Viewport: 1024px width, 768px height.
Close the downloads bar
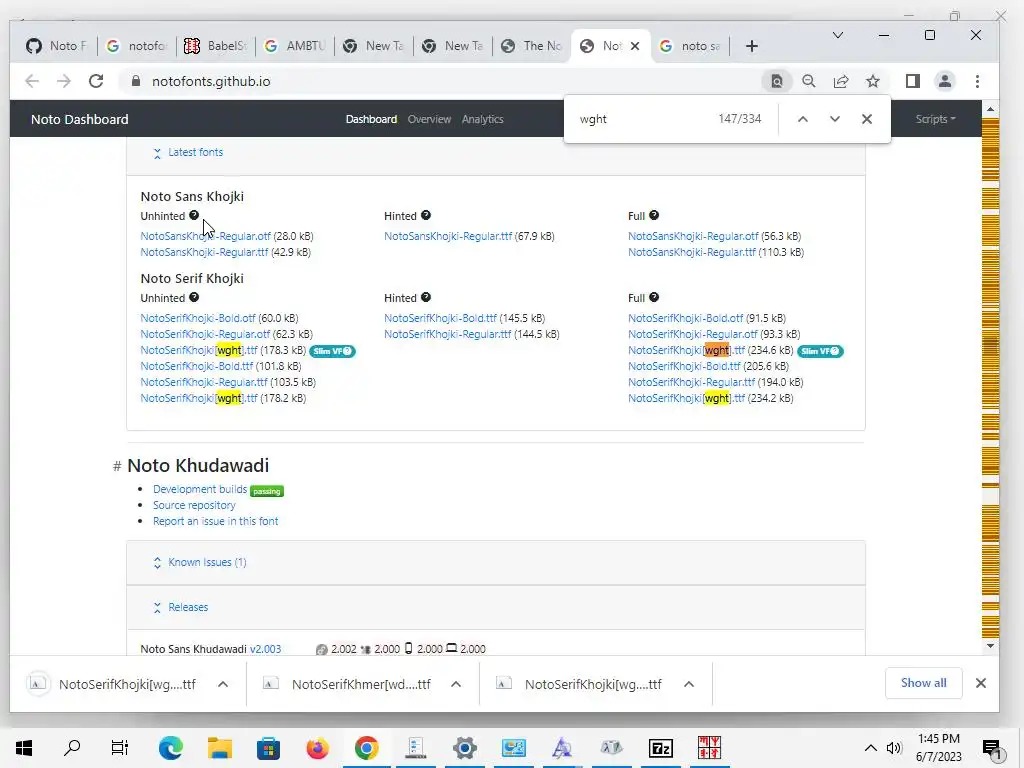tap(980, 683)
